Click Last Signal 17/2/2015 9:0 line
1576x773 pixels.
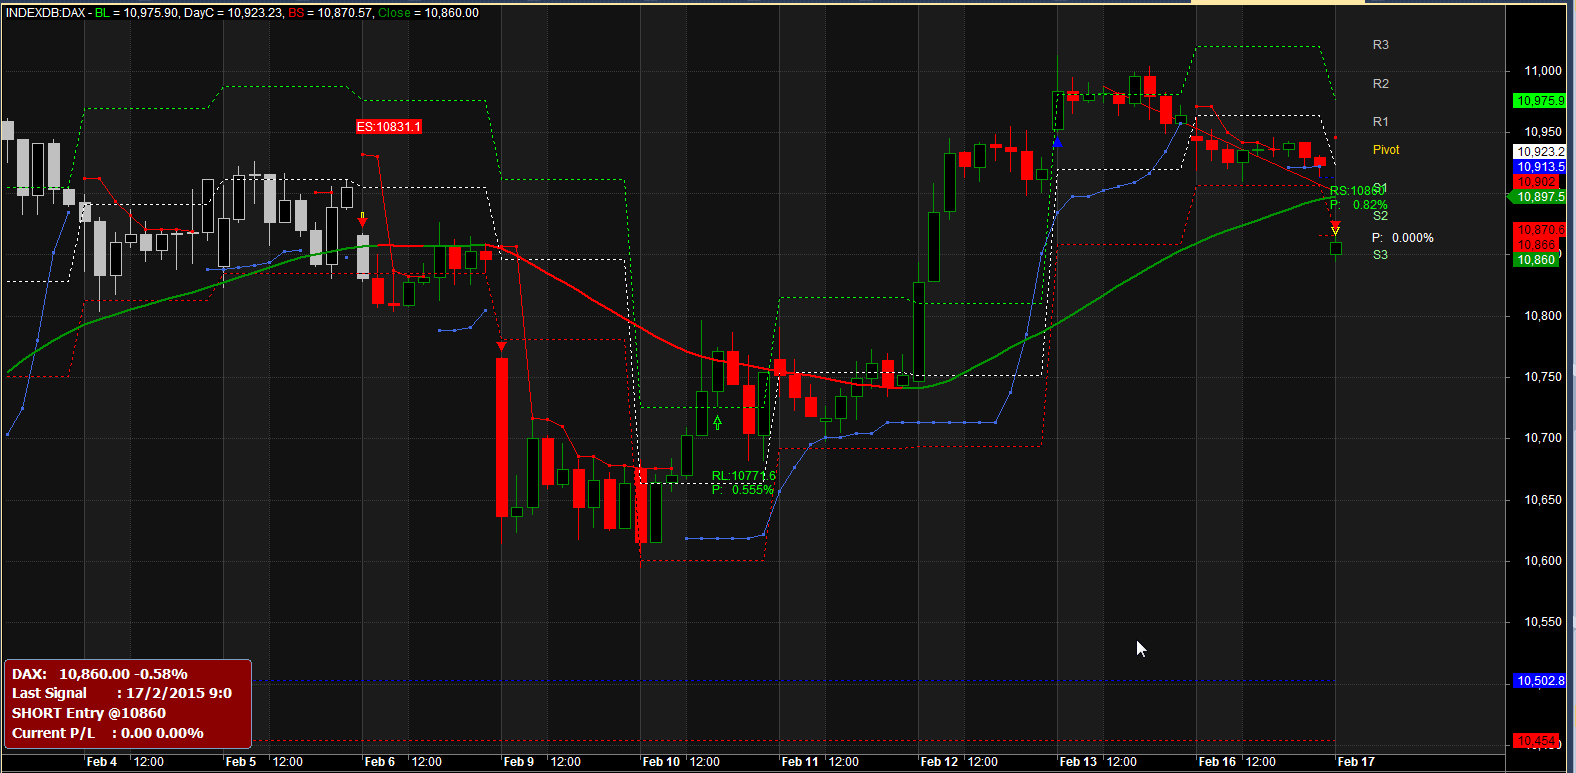point(122,693)
